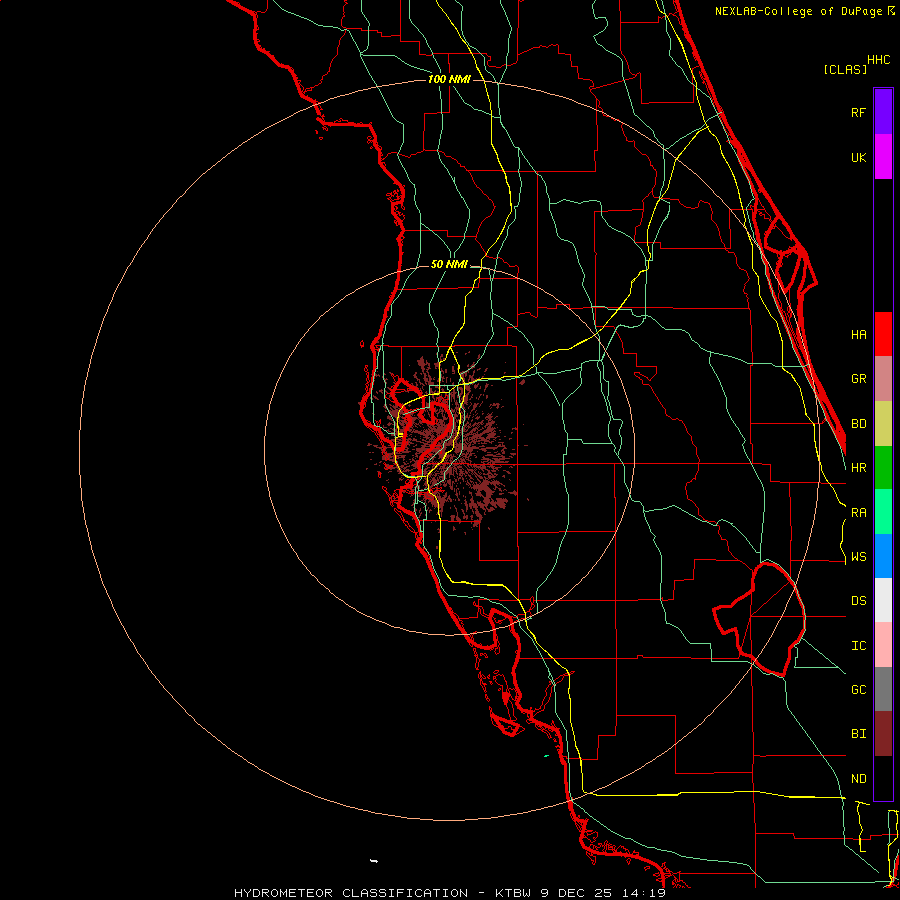Viewport: 900px width, 900px height.
Task: Click the HHC product label
Action: [x=879, y=60]
